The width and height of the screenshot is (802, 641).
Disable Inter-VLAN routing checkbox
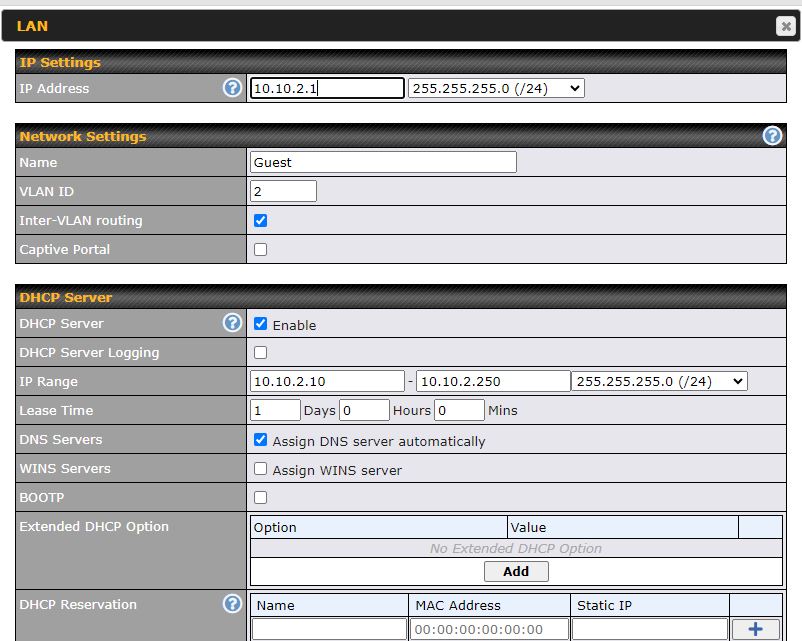(261, 220)
